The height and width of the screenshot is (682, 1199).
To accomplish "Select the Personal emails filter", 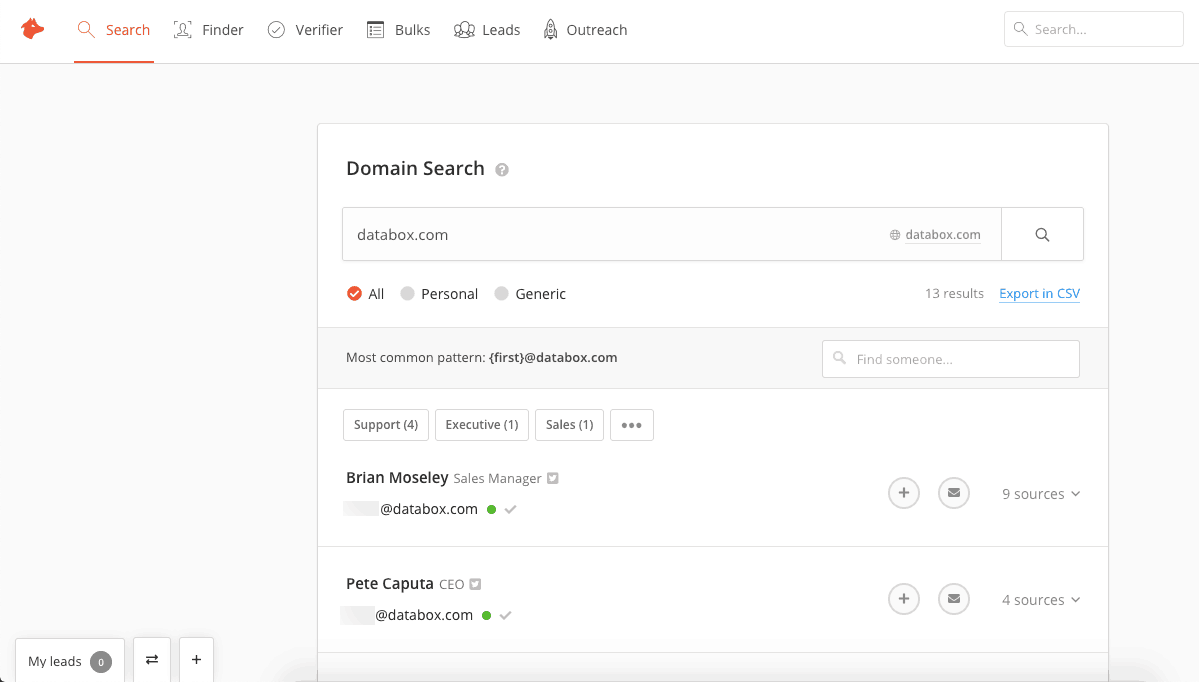I will pos(407,294).
